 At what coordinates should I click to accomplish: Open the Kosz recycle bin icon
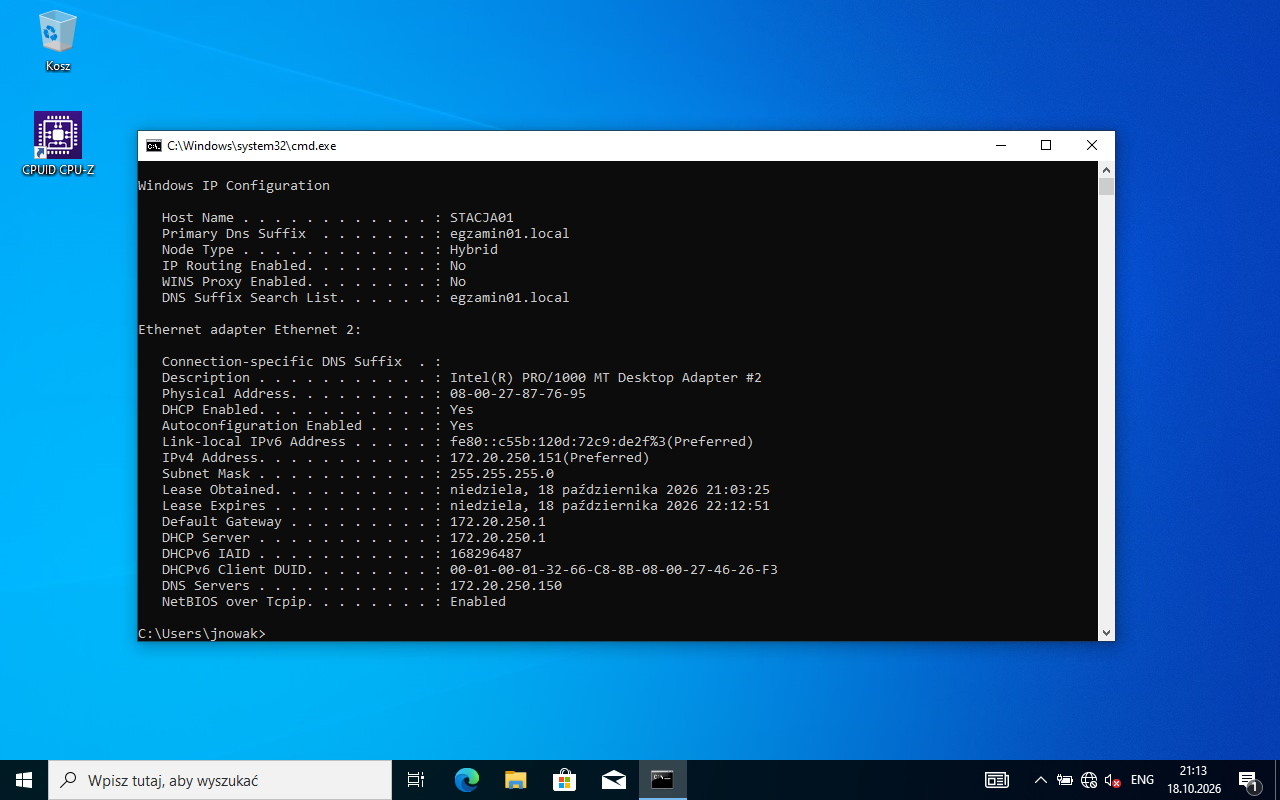point(58,41)
